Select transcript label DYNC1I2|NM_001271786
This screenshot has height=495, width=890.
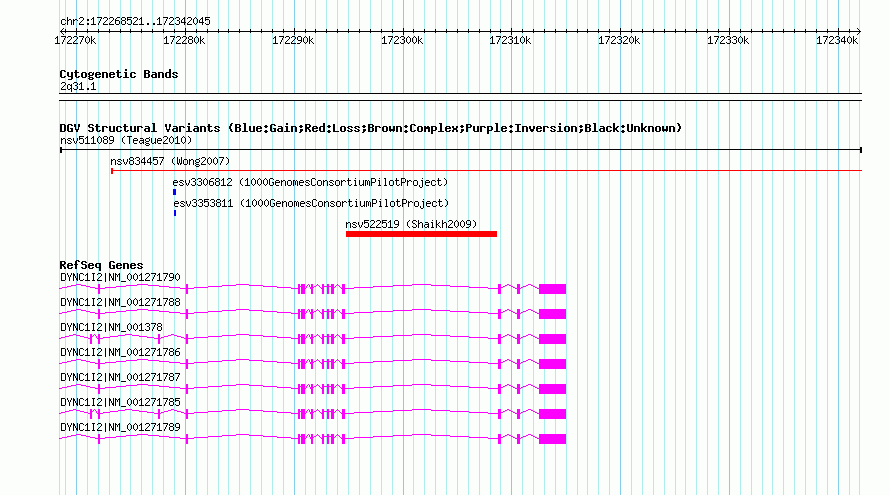(120, 353)
